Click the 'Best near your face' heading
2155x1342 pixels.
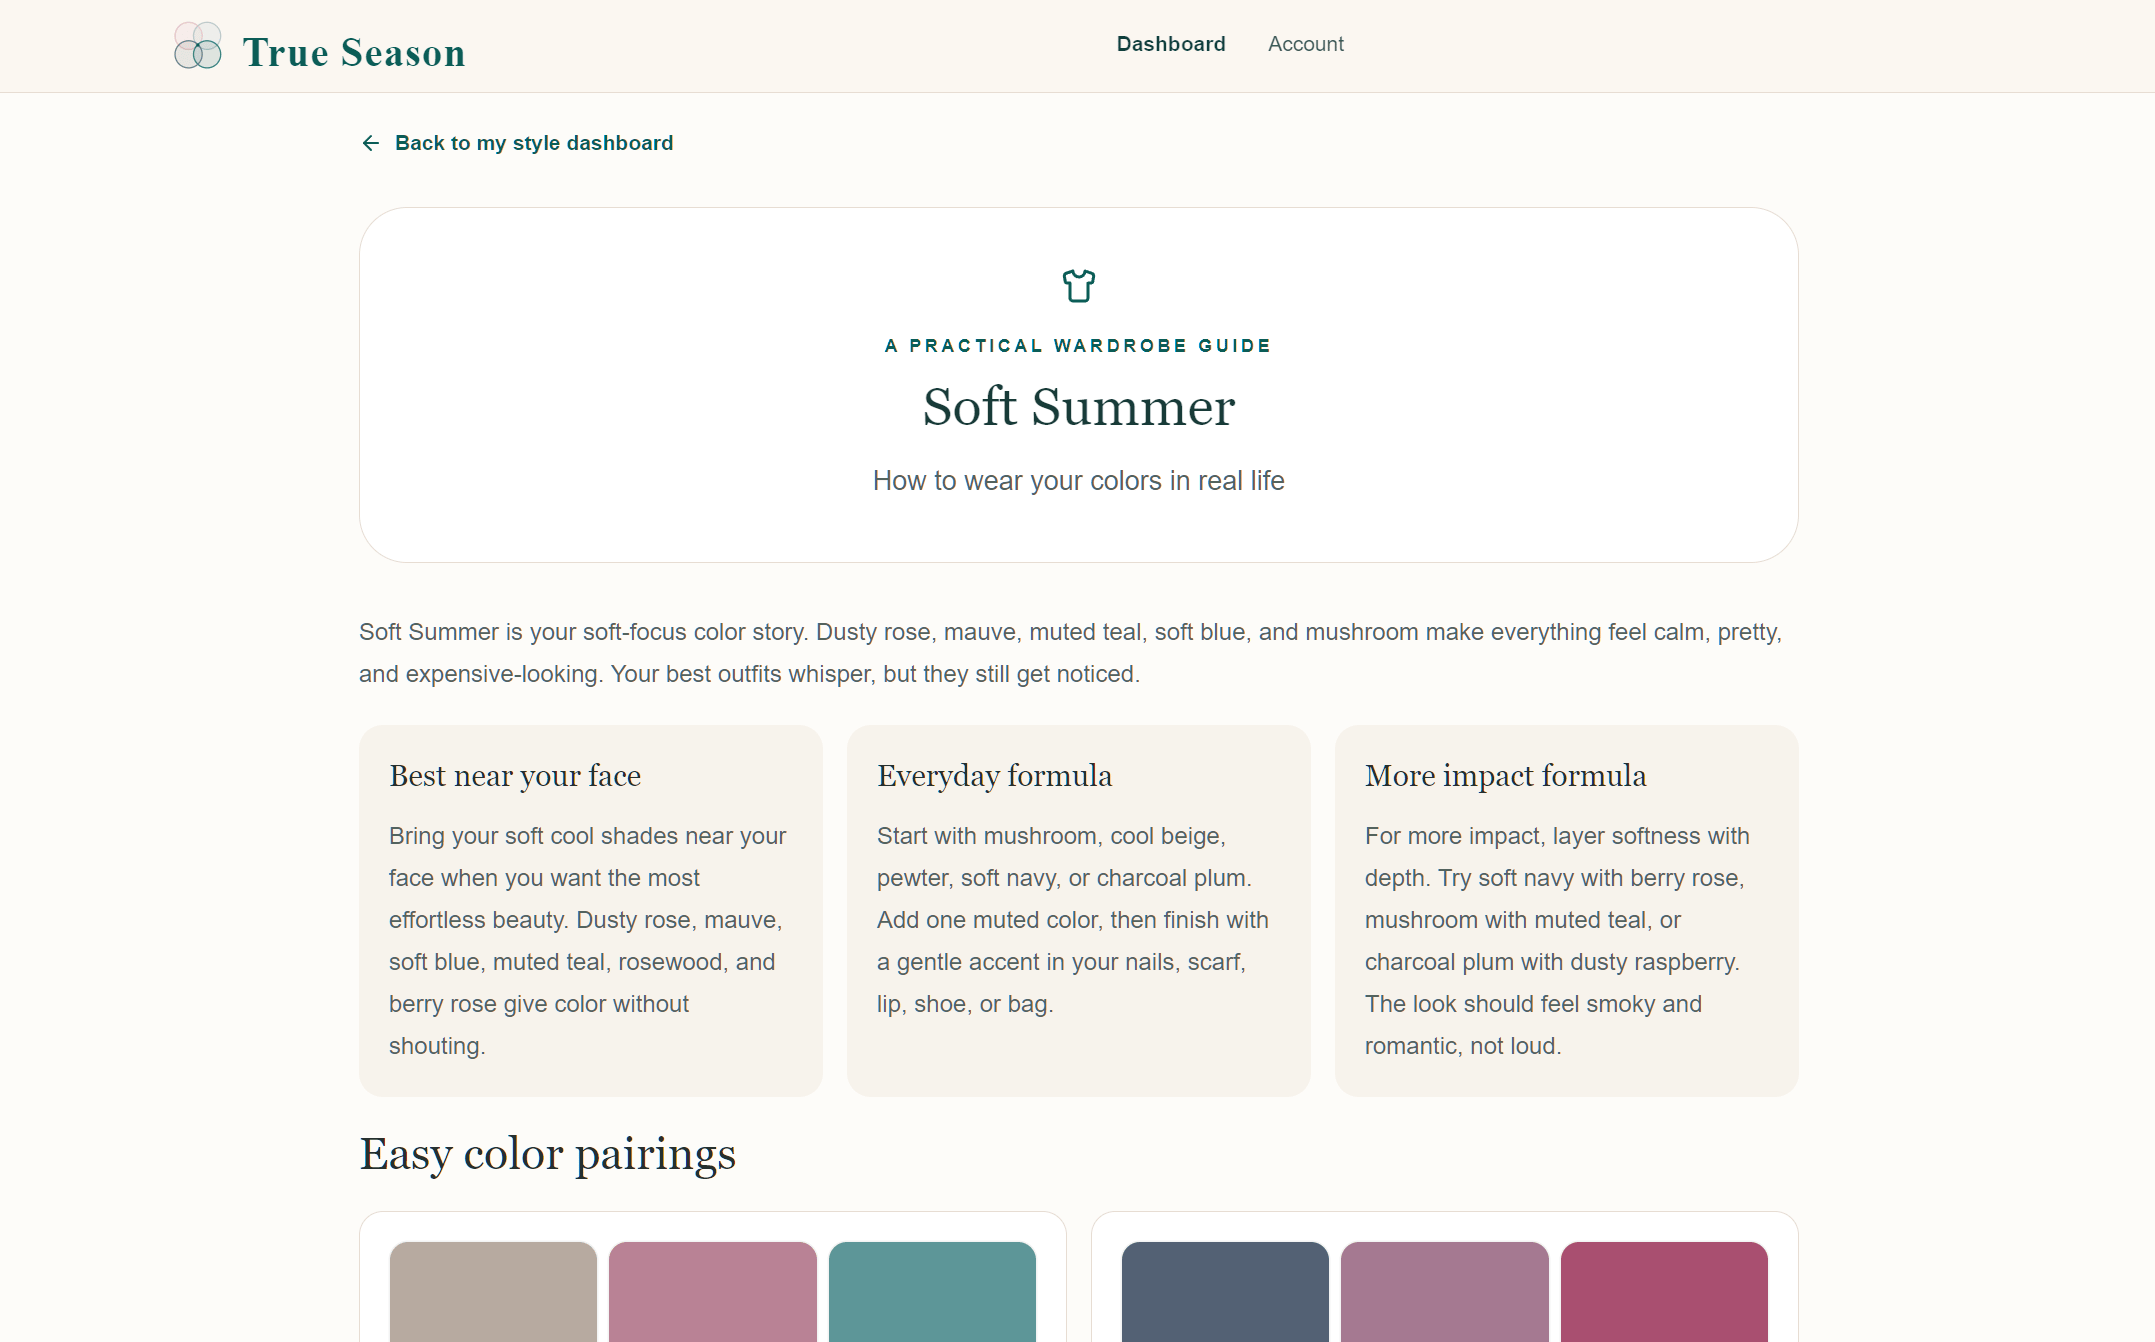[x=515, y=776]
